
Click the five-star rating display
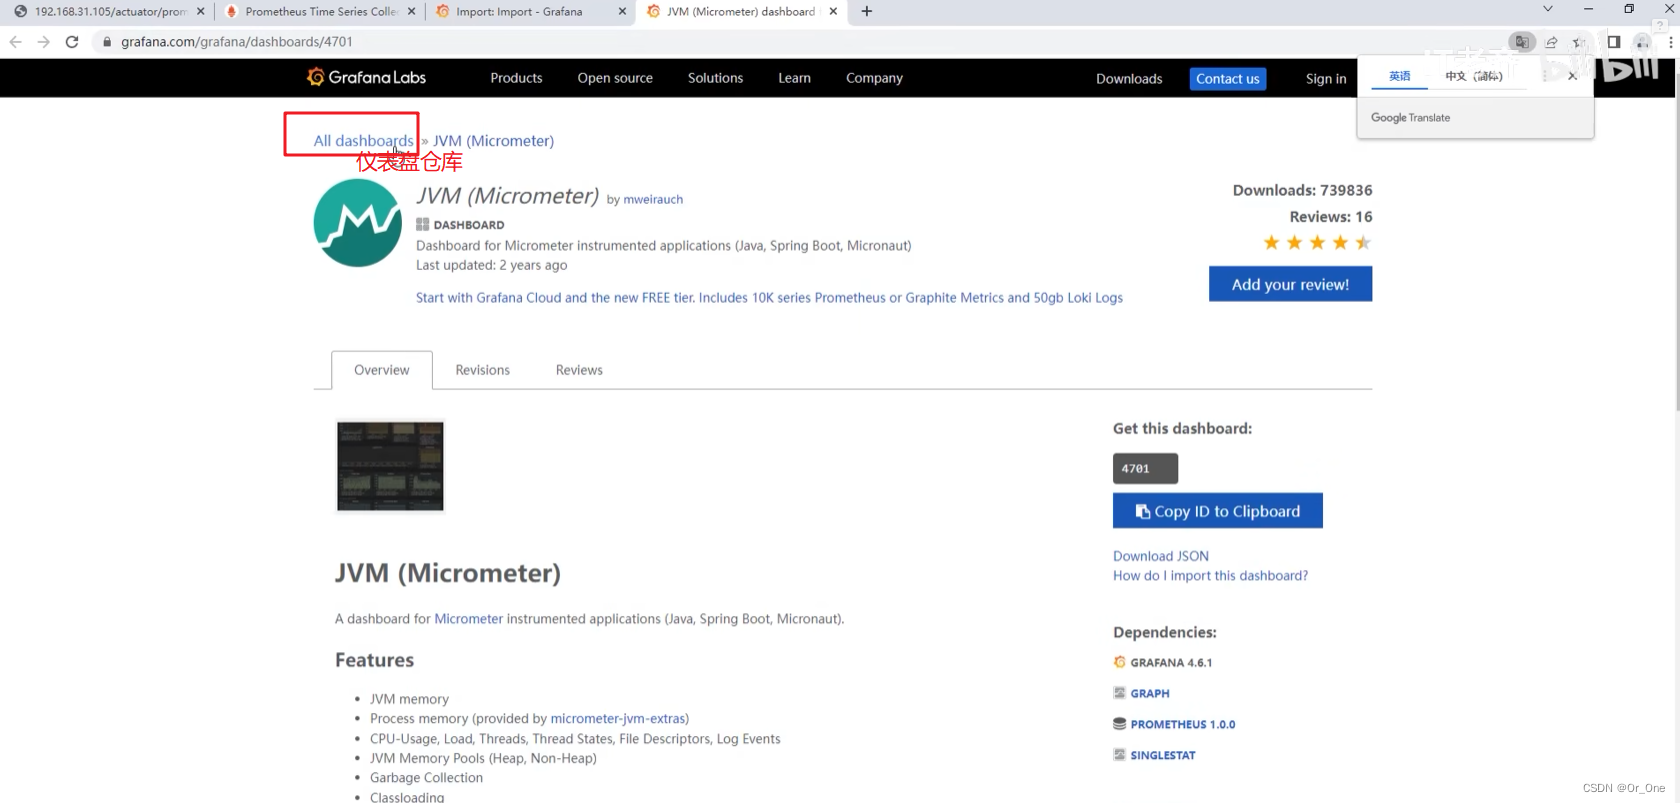pos(1316,243)
